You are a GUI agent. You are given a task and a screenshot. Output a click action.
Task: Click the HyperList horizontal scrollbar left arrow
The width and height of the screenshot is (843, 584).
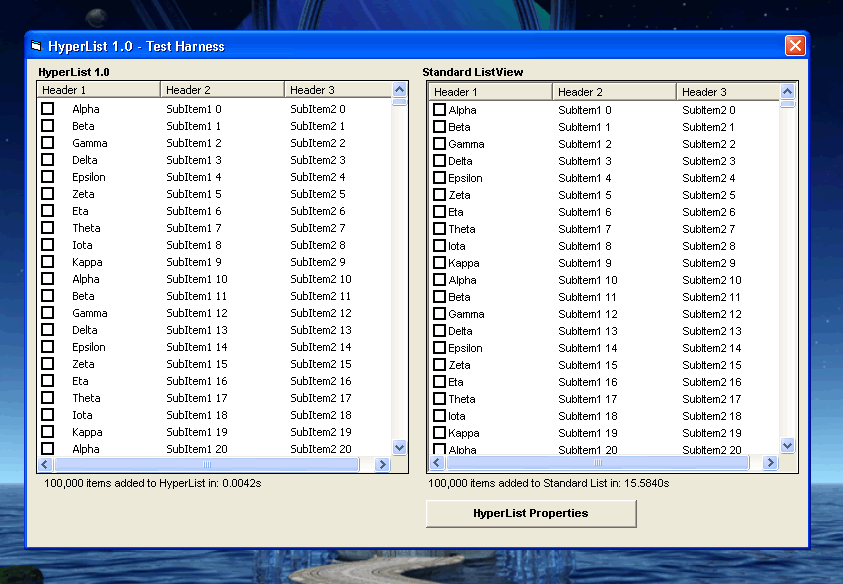[46, 465]
